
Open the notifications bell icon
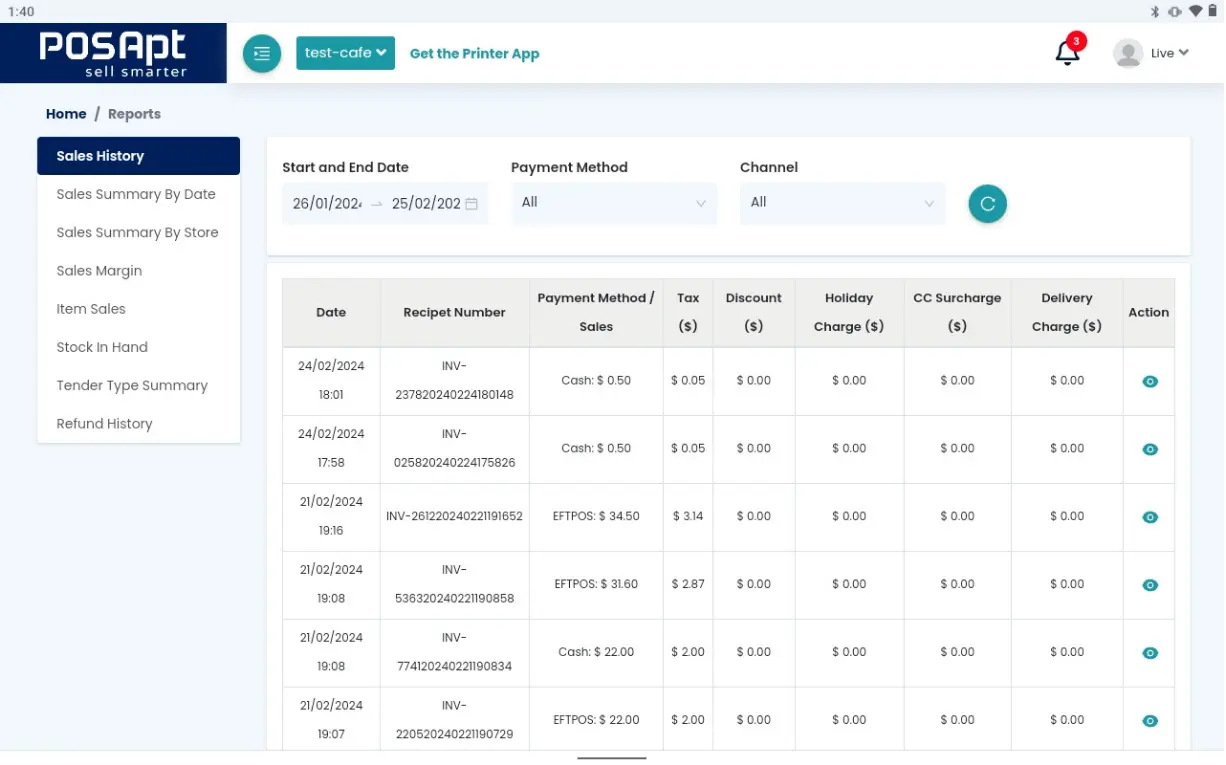pos(1067,53)
